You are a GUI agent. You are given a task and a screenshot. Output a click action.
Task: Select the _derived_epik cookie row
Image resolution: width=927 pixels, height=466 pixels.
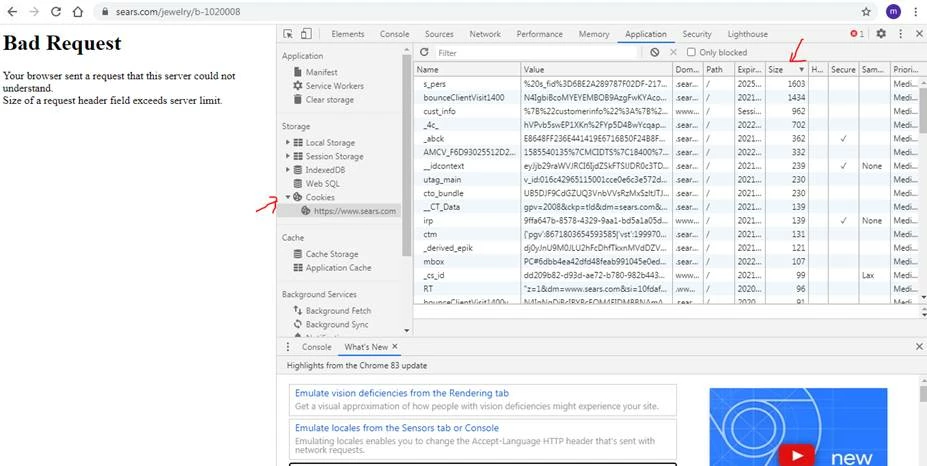pos(666,247)
